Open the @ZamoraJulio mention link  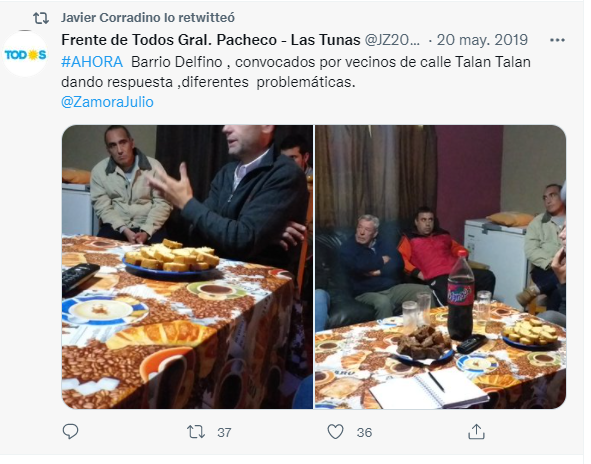point(107,102)
